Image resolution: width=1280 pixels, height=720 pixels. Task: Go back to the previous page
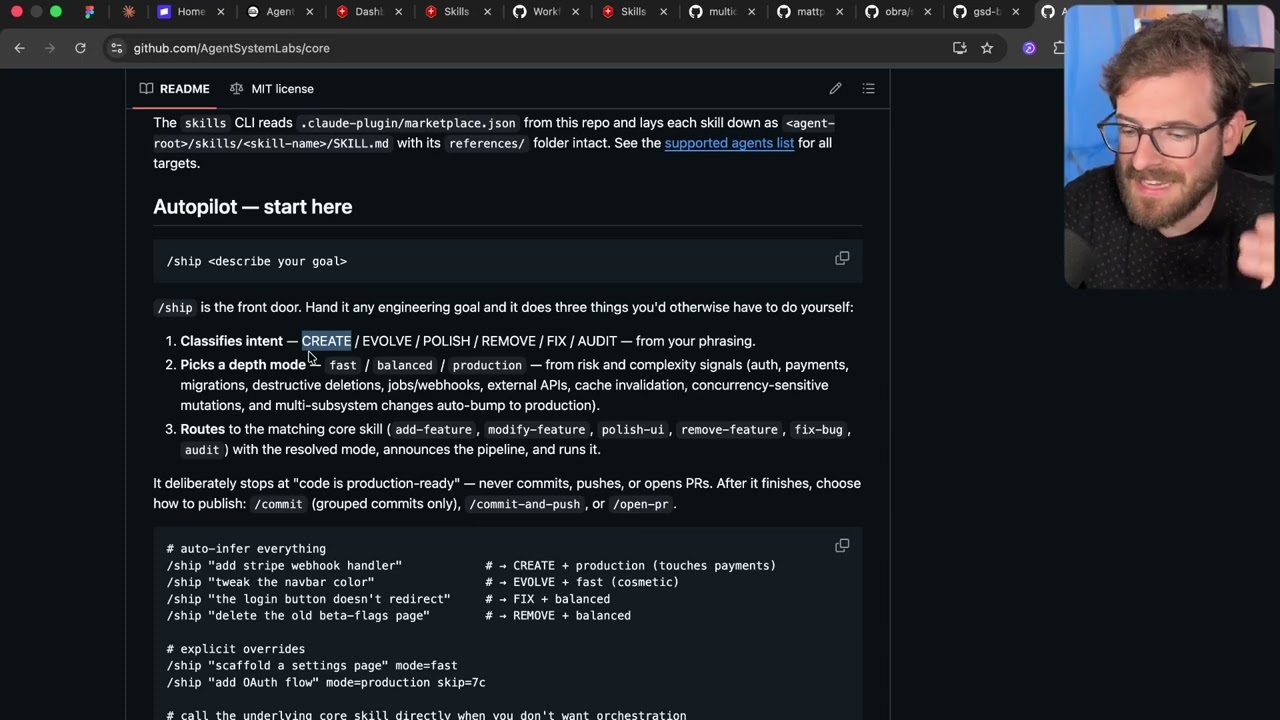pyautogui.click(x=19, y=48)
